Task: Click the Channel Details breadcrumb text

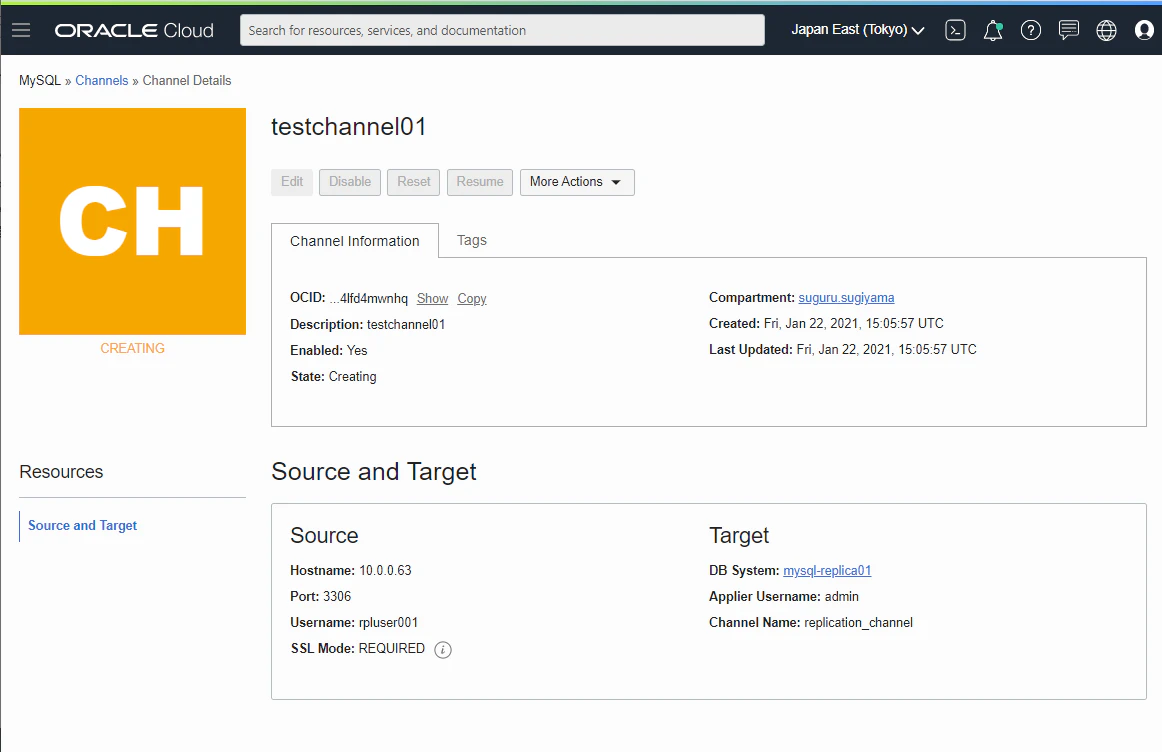Action: pyautogui.click(x=187, y=81)
